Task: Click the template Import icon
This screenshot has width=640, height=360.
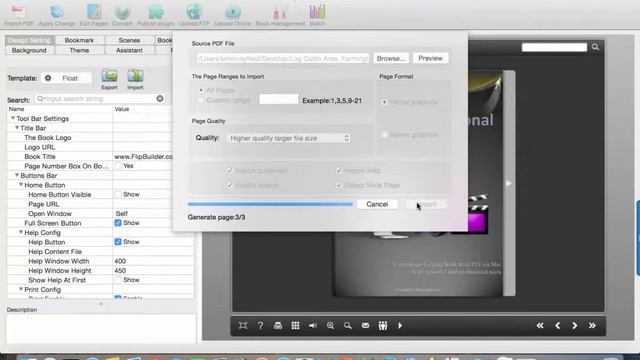Action: 135,76
